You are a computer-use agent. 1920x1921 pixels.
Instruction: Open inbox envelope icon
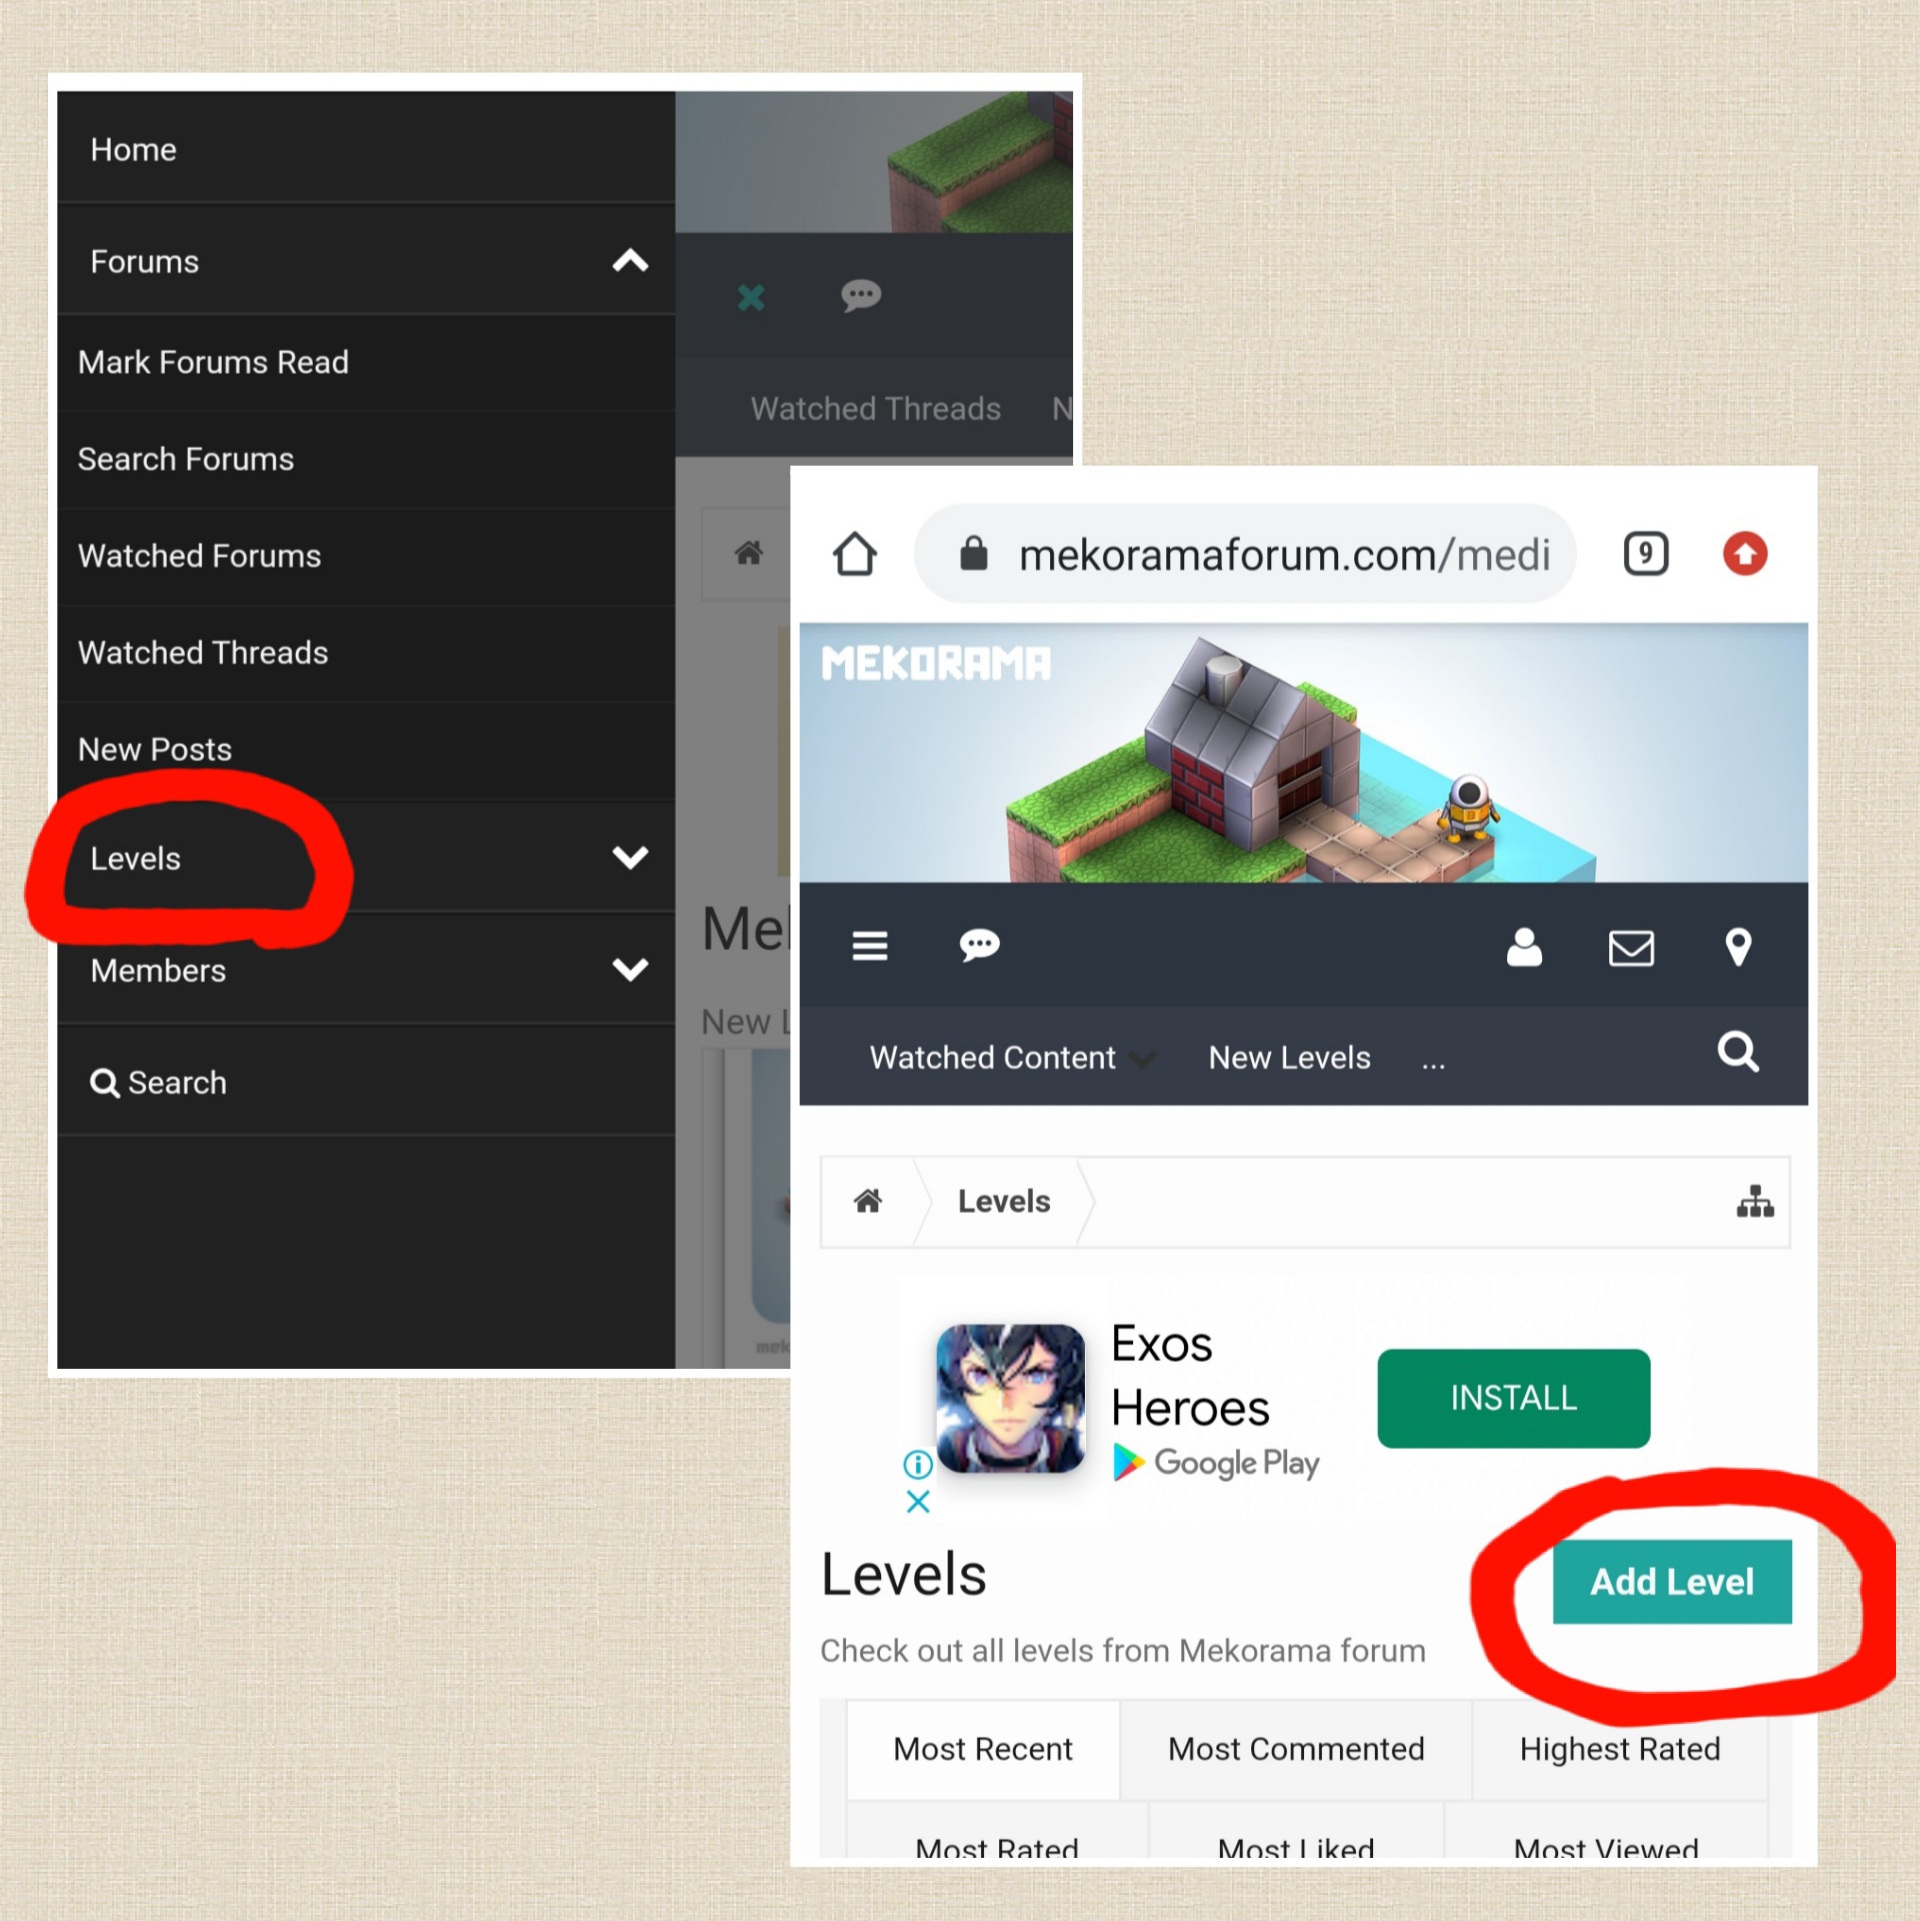(x=1630, y=947)
